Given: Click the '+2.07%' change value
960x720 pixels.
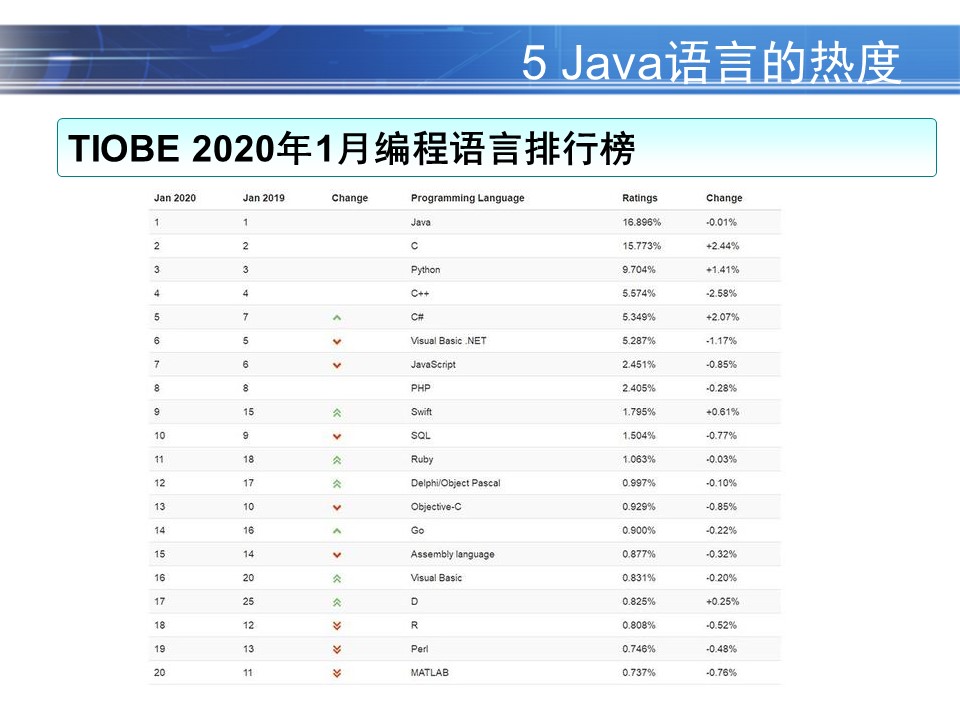Looking at the screenshot, I should pos(722,317).
